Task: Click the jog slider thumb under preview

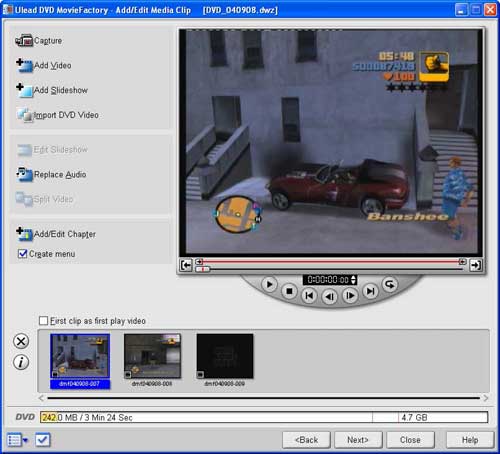Action: point(202,269)
